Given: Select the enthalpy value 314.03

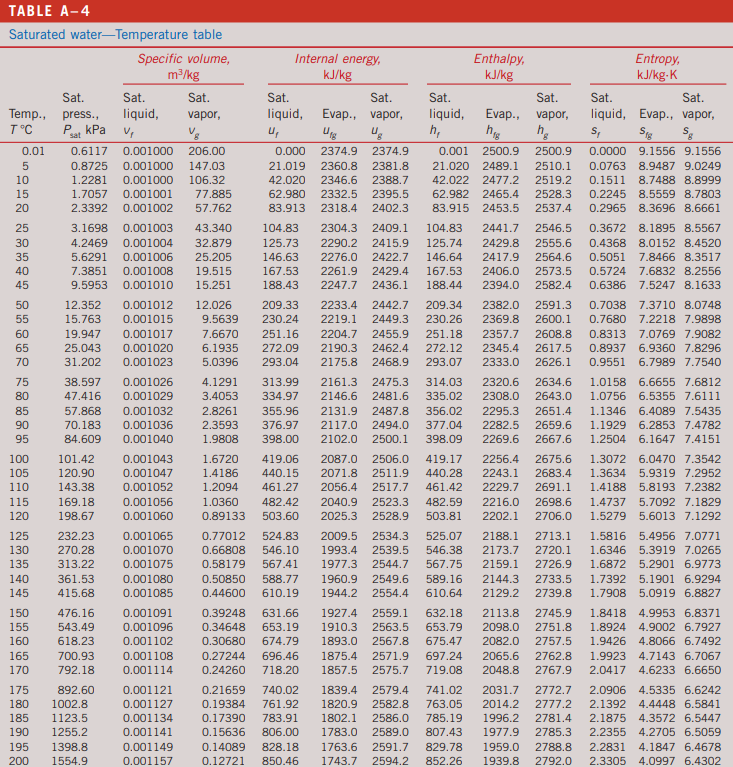Looking at the screenshot, I should click(x=444, y=383).
